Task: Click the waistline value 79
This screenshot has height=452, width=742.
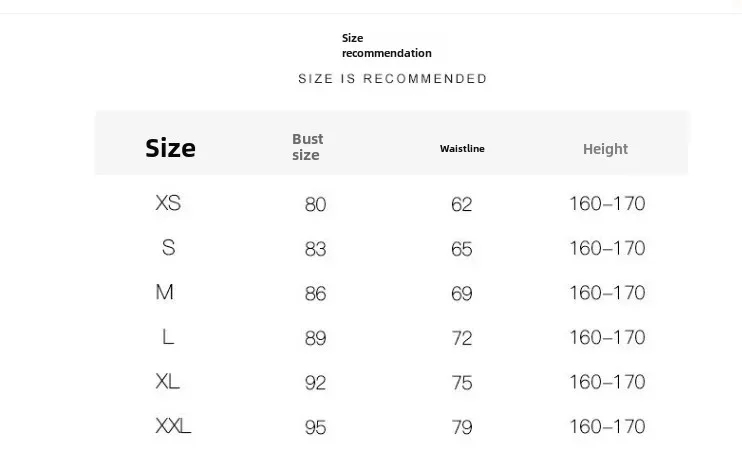Action: click(x=461, y=427)
